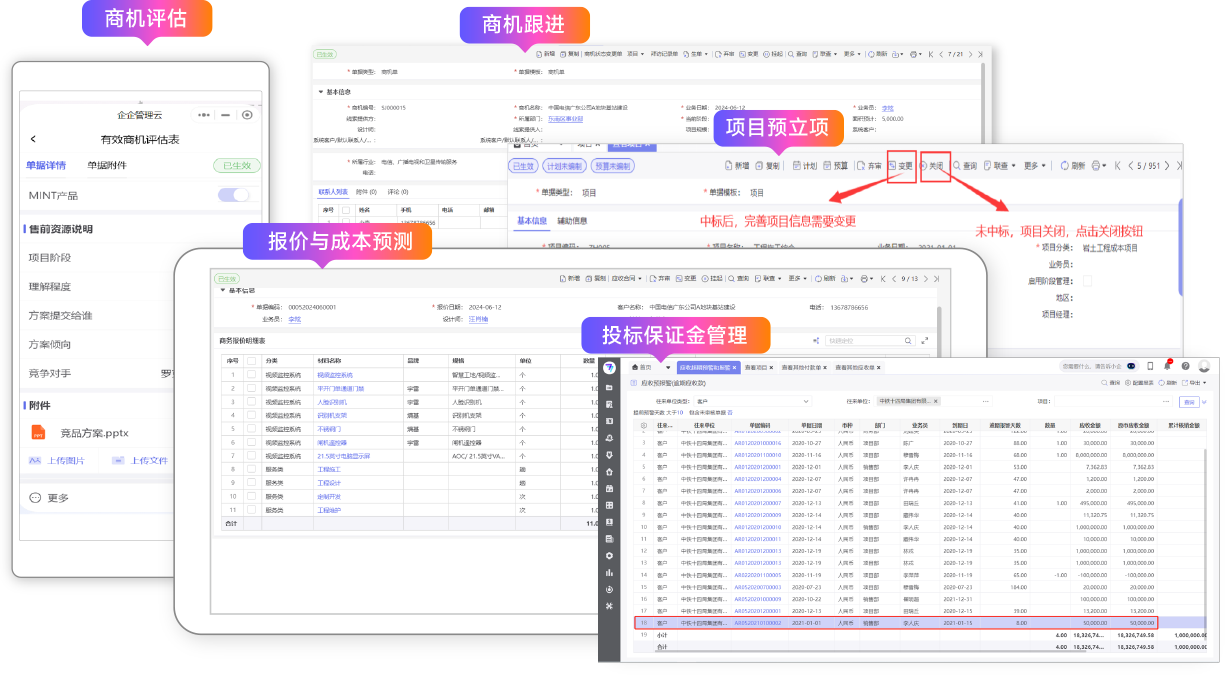Click the 上传图片 link

pyautogui.click(x=62, y=461)
